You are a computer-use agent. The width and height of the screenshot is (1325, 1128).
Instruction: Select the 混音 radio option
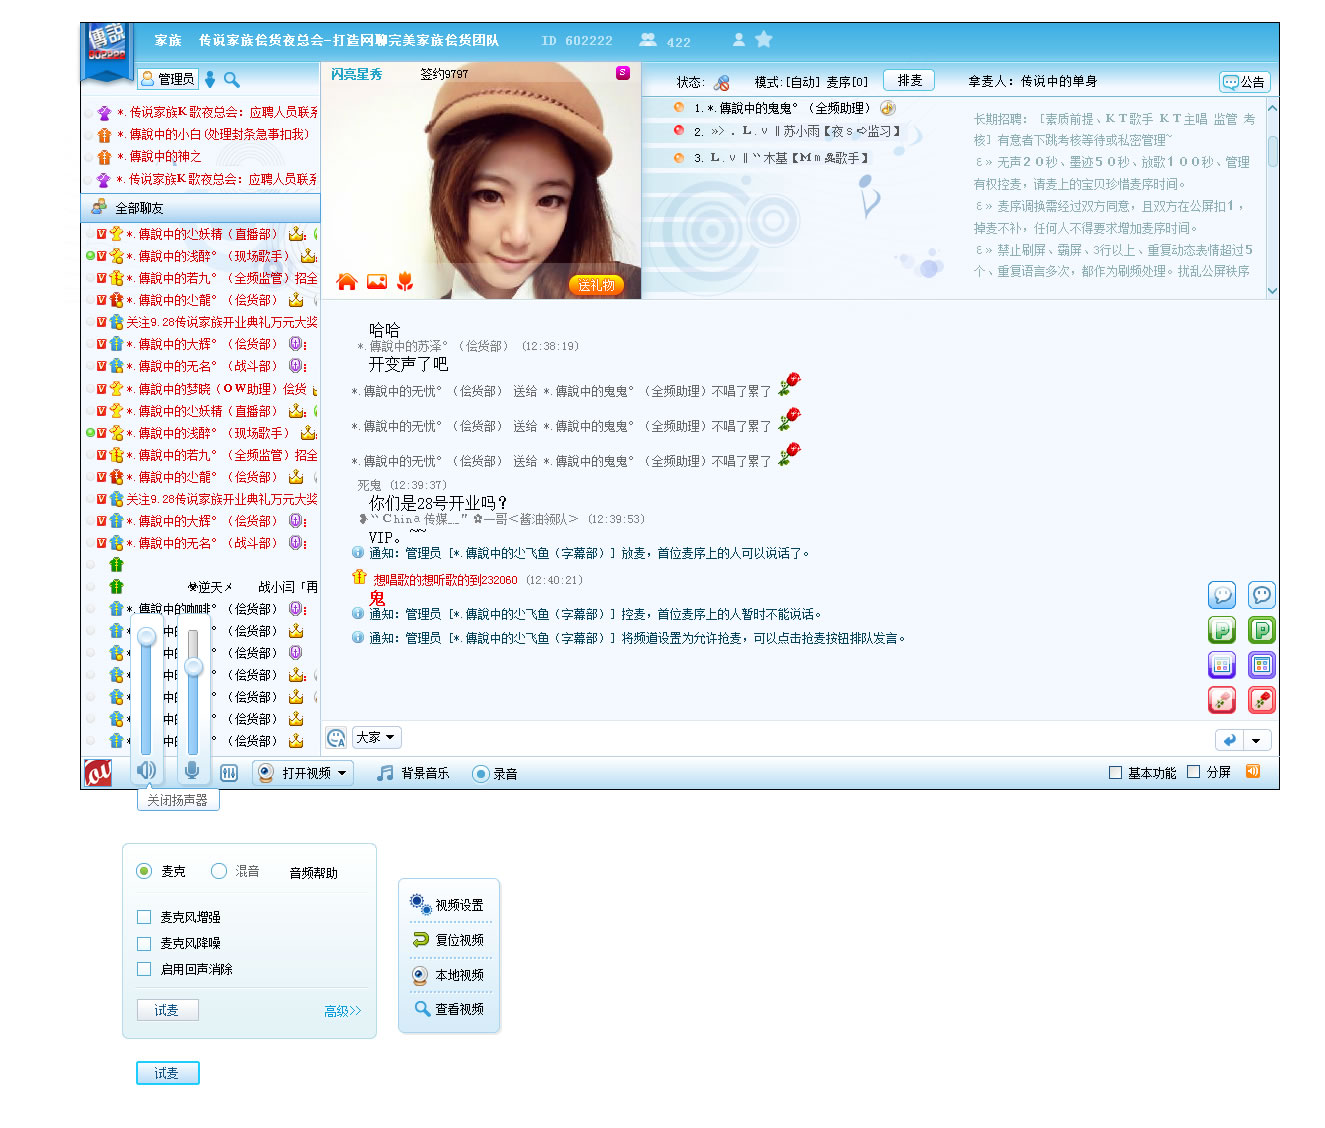pyautogui.click(x=219, y=871)
